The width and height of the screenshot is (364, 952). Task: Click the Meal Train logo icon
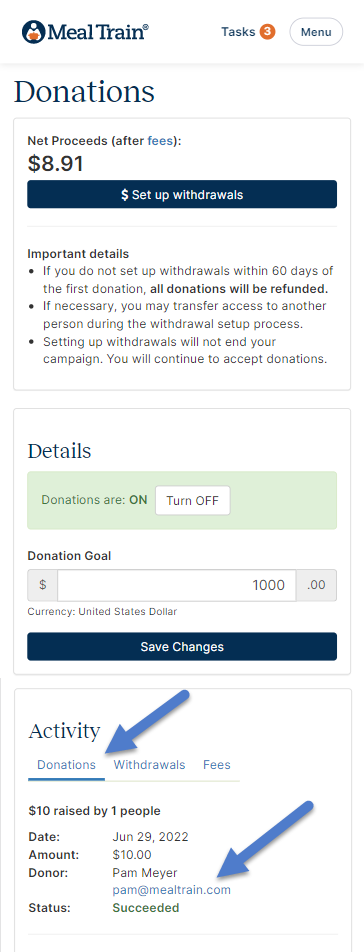click(33, 32)
